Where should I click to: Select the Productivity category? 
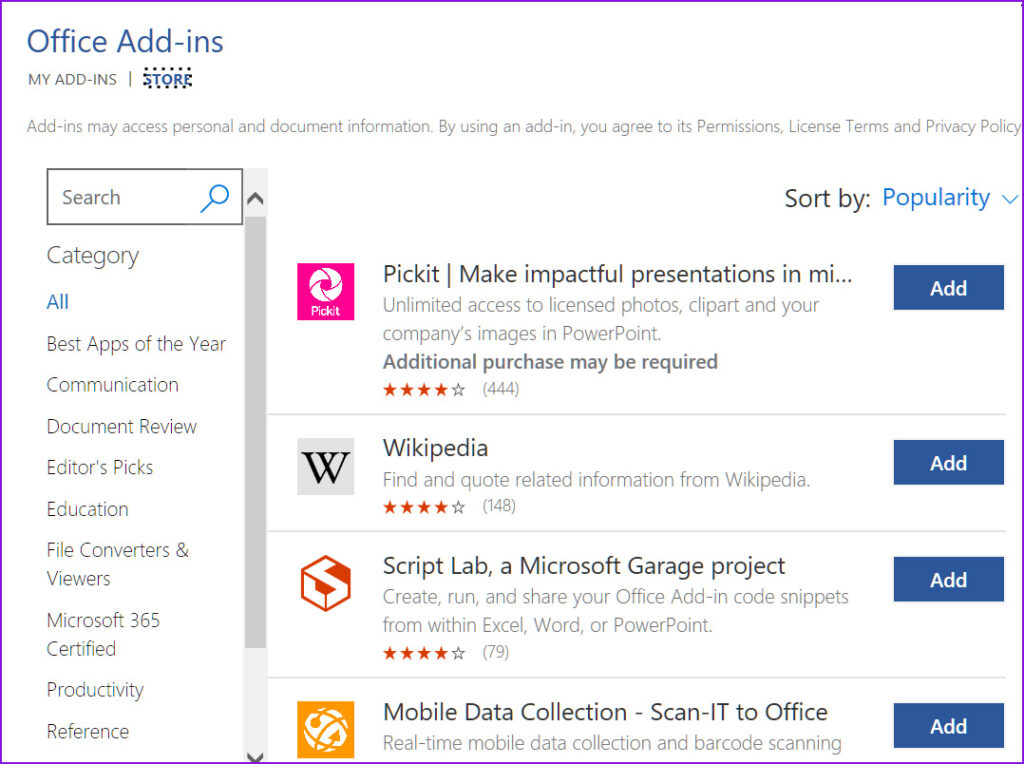pyautogui.click(x=95, y=690)
